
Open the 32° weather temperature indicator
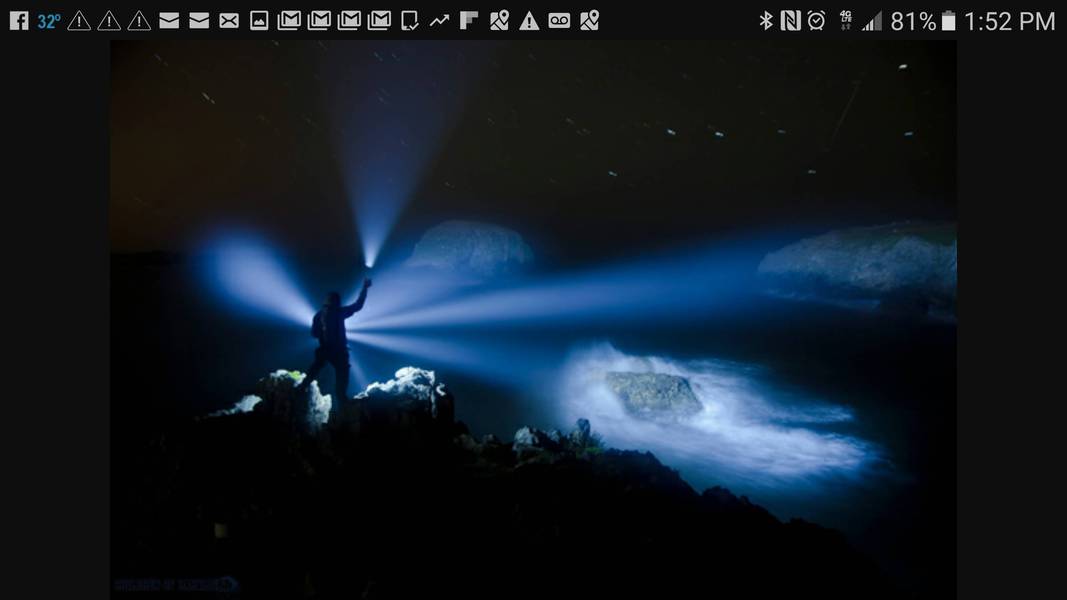[48, 20]
